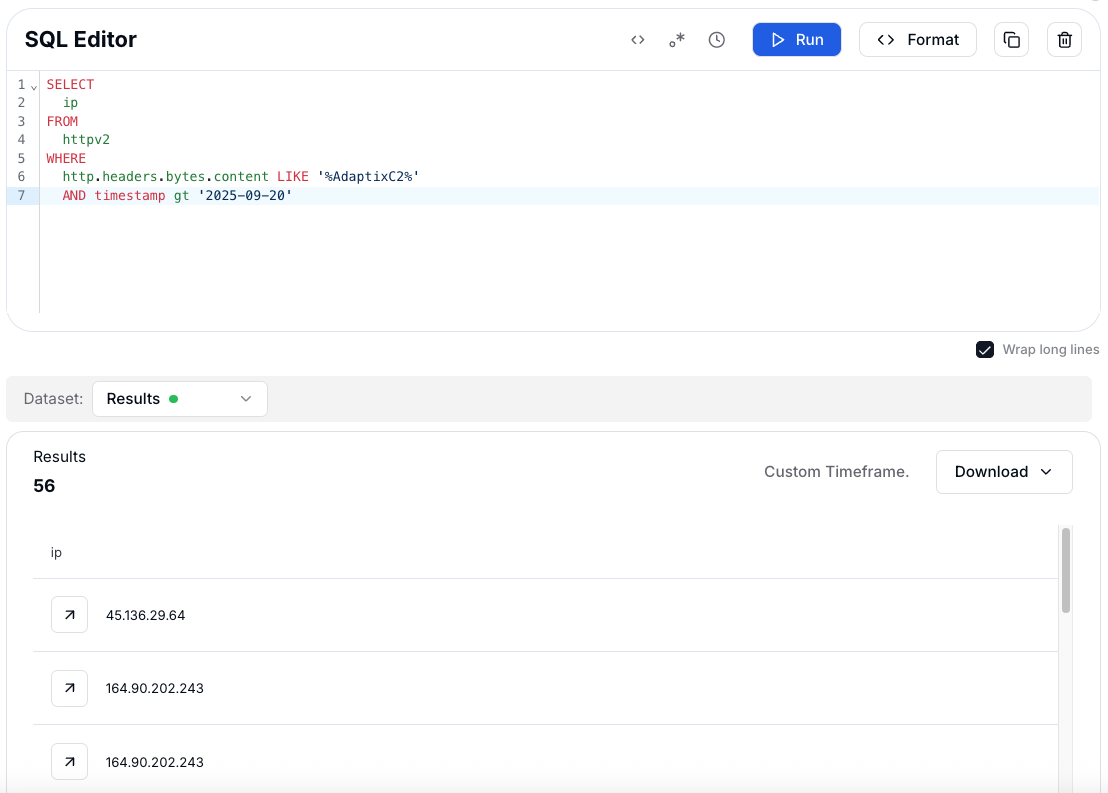Click the regex asterisk icon
1108x793 pixels.
coord(677,40)
